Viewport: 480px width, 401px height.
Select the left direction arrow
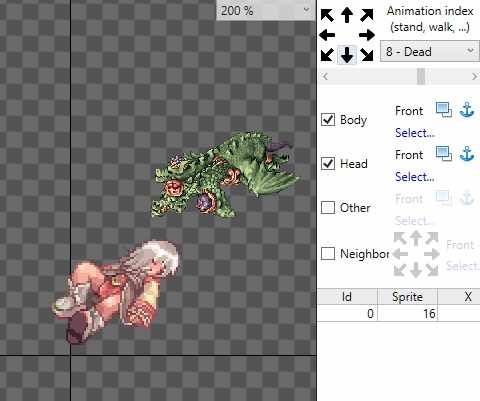327,35
